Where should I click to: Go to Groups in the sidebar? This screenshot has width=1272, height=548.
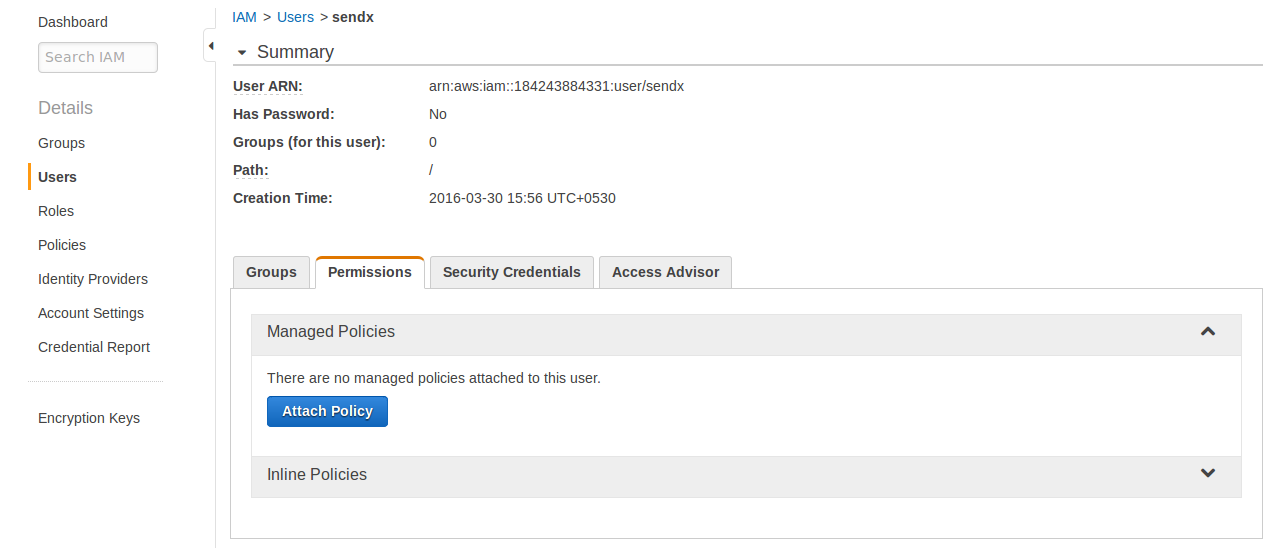click(62, 143)
